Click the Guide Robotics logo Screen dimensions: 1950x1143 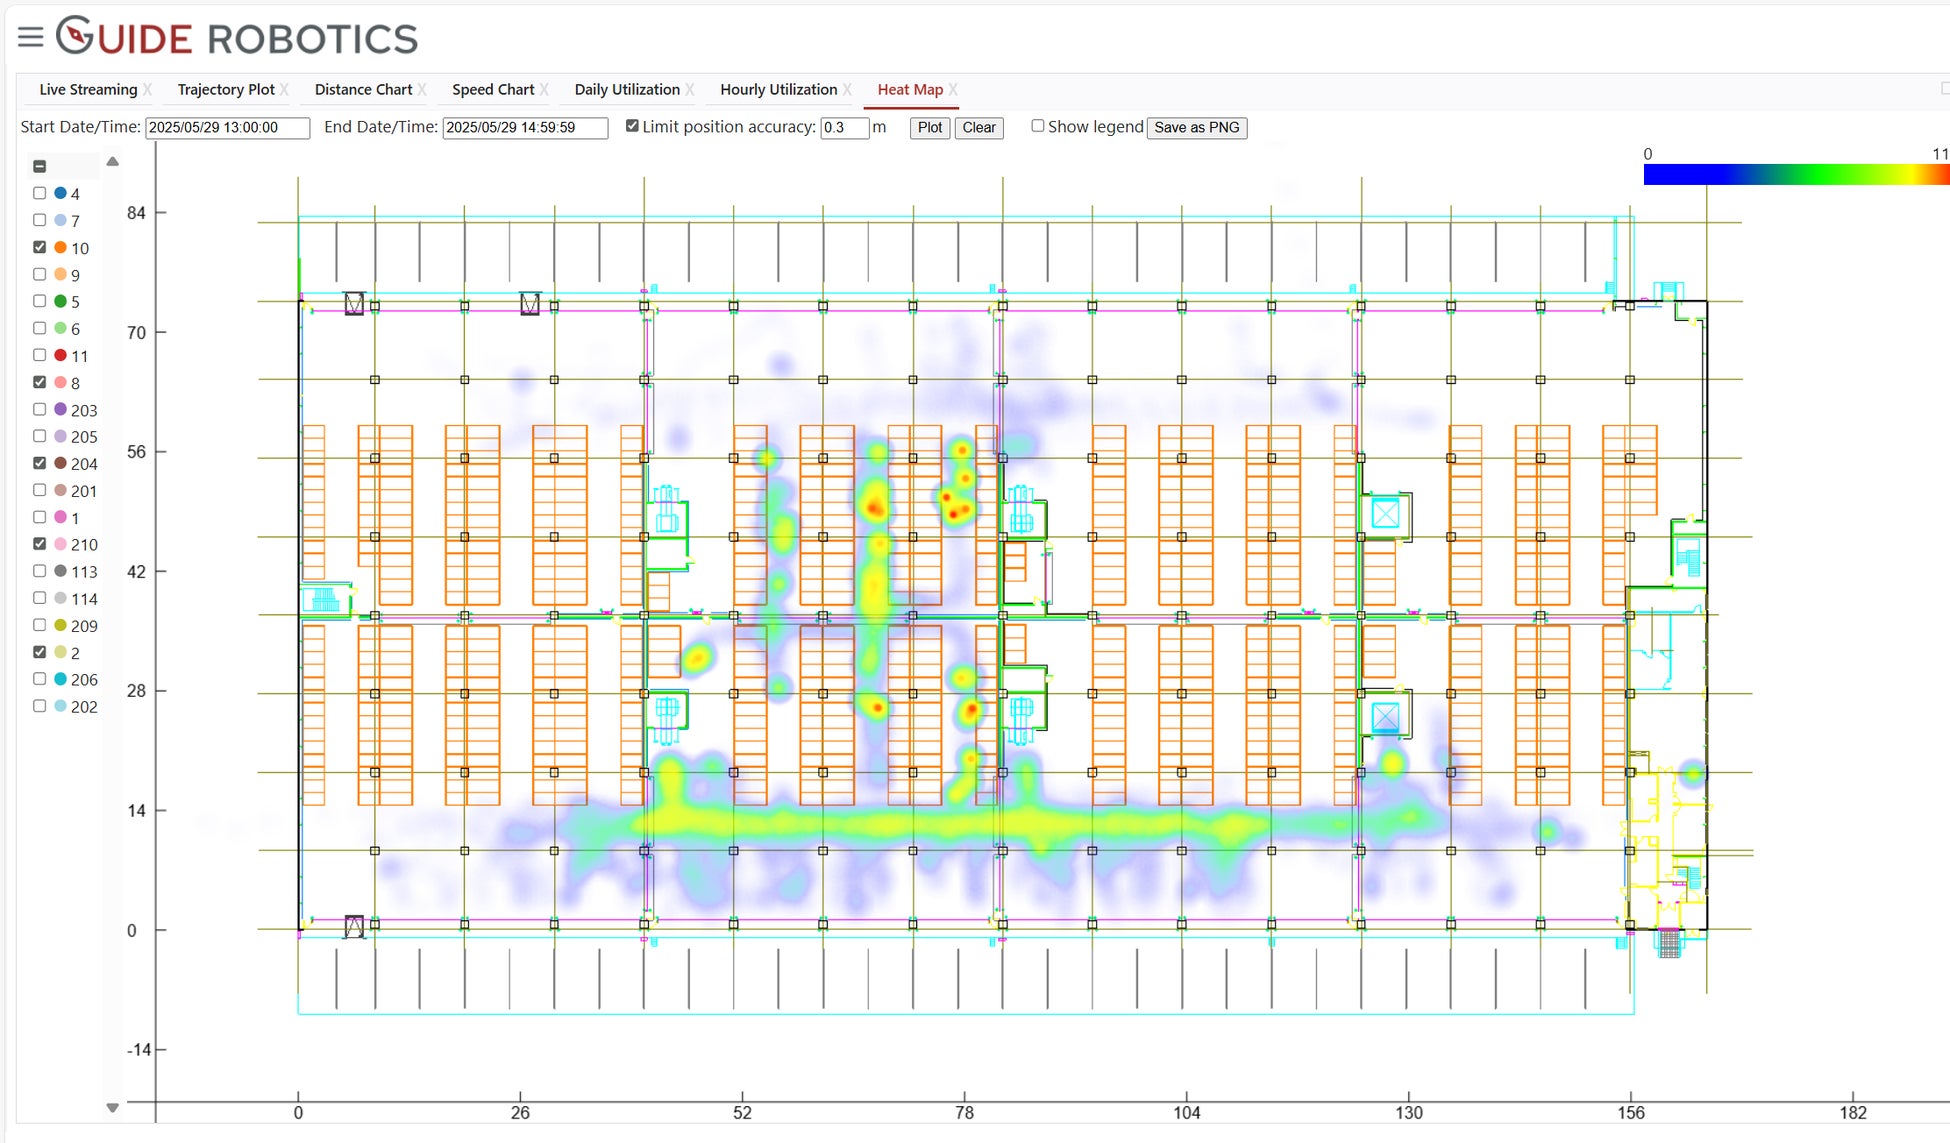coord(237,37)
